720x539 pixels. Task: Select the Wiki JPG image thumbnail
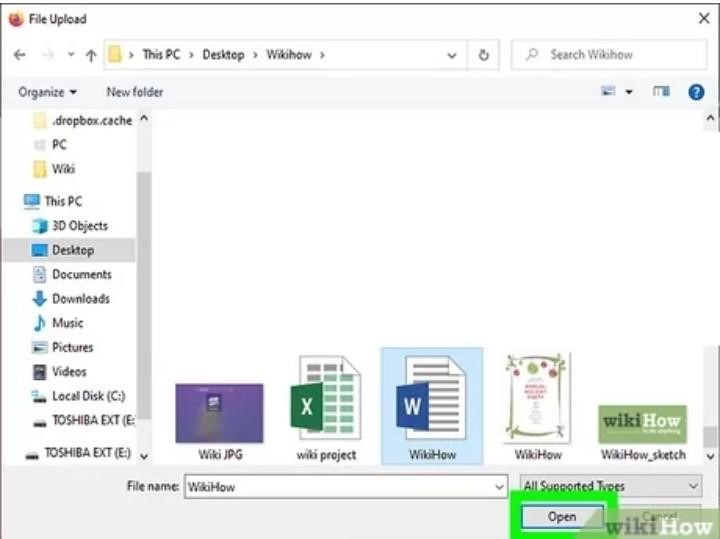(x=219, y=413)
